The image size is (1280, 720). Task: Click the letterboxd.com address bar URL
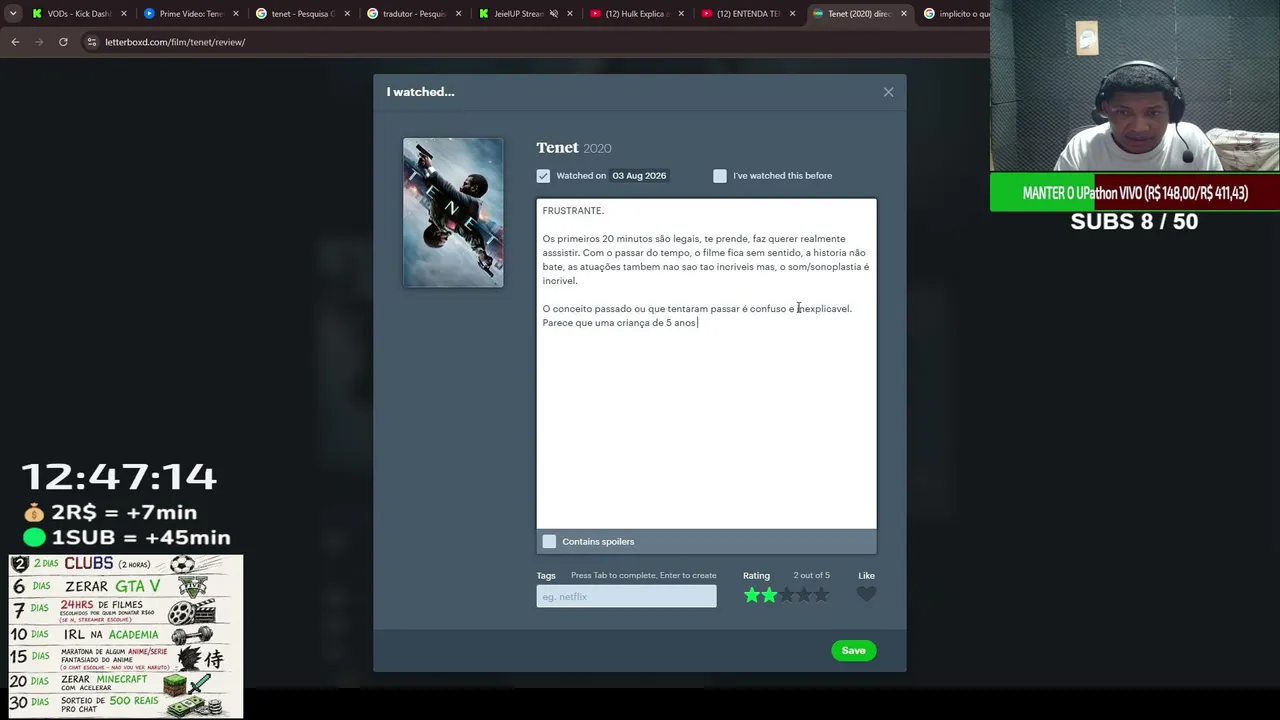pos(175,42)
